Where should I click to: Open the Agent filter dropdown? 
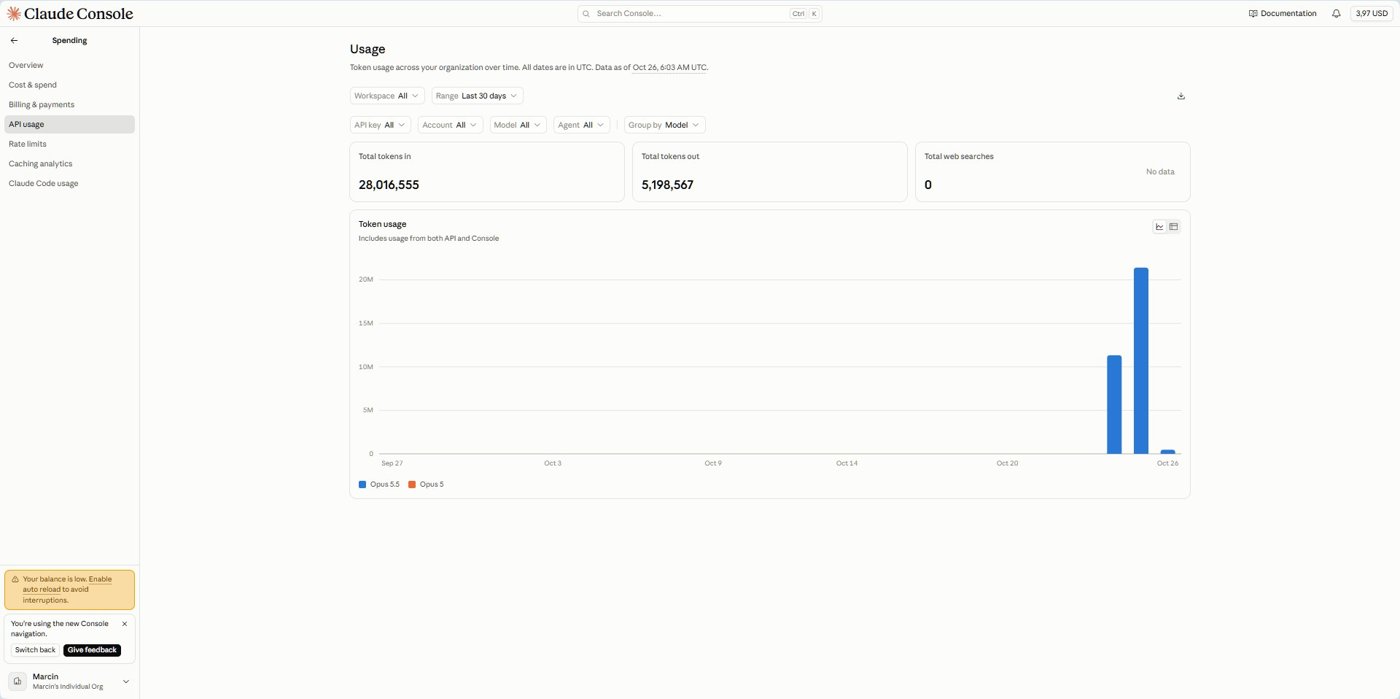[582, 125]
